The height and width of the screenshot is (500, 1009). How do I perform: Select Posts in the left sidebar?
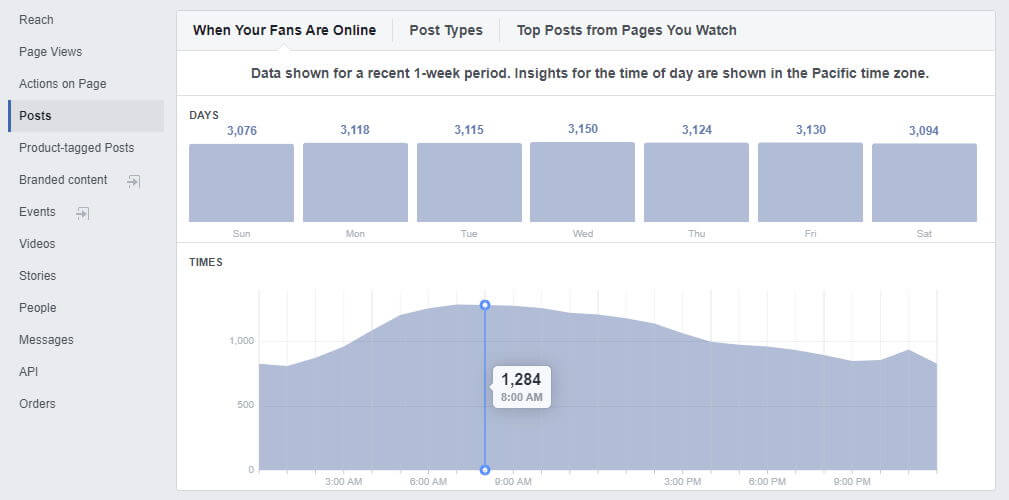pos(35,116)
